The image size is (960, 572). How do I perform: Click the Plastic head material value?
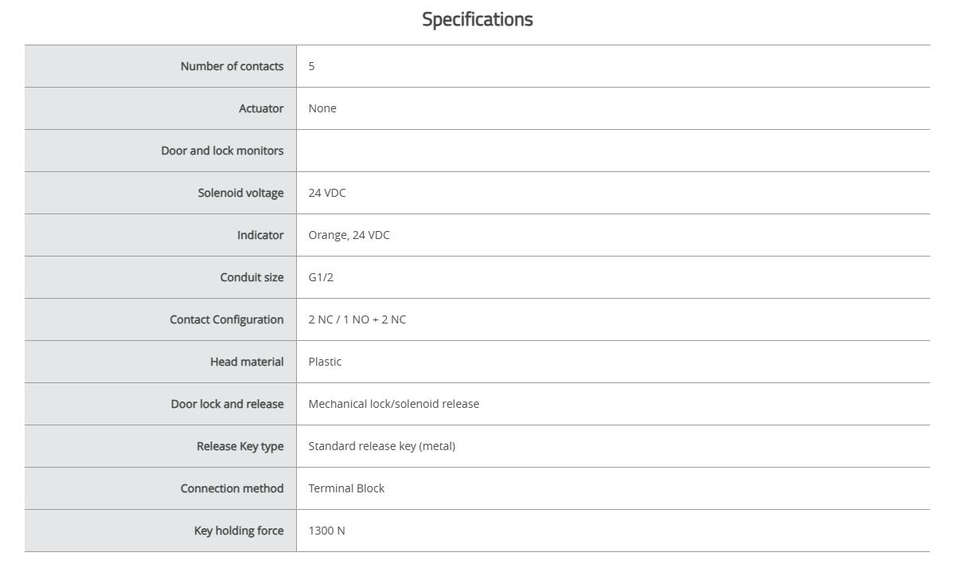(x=325, y=362)
